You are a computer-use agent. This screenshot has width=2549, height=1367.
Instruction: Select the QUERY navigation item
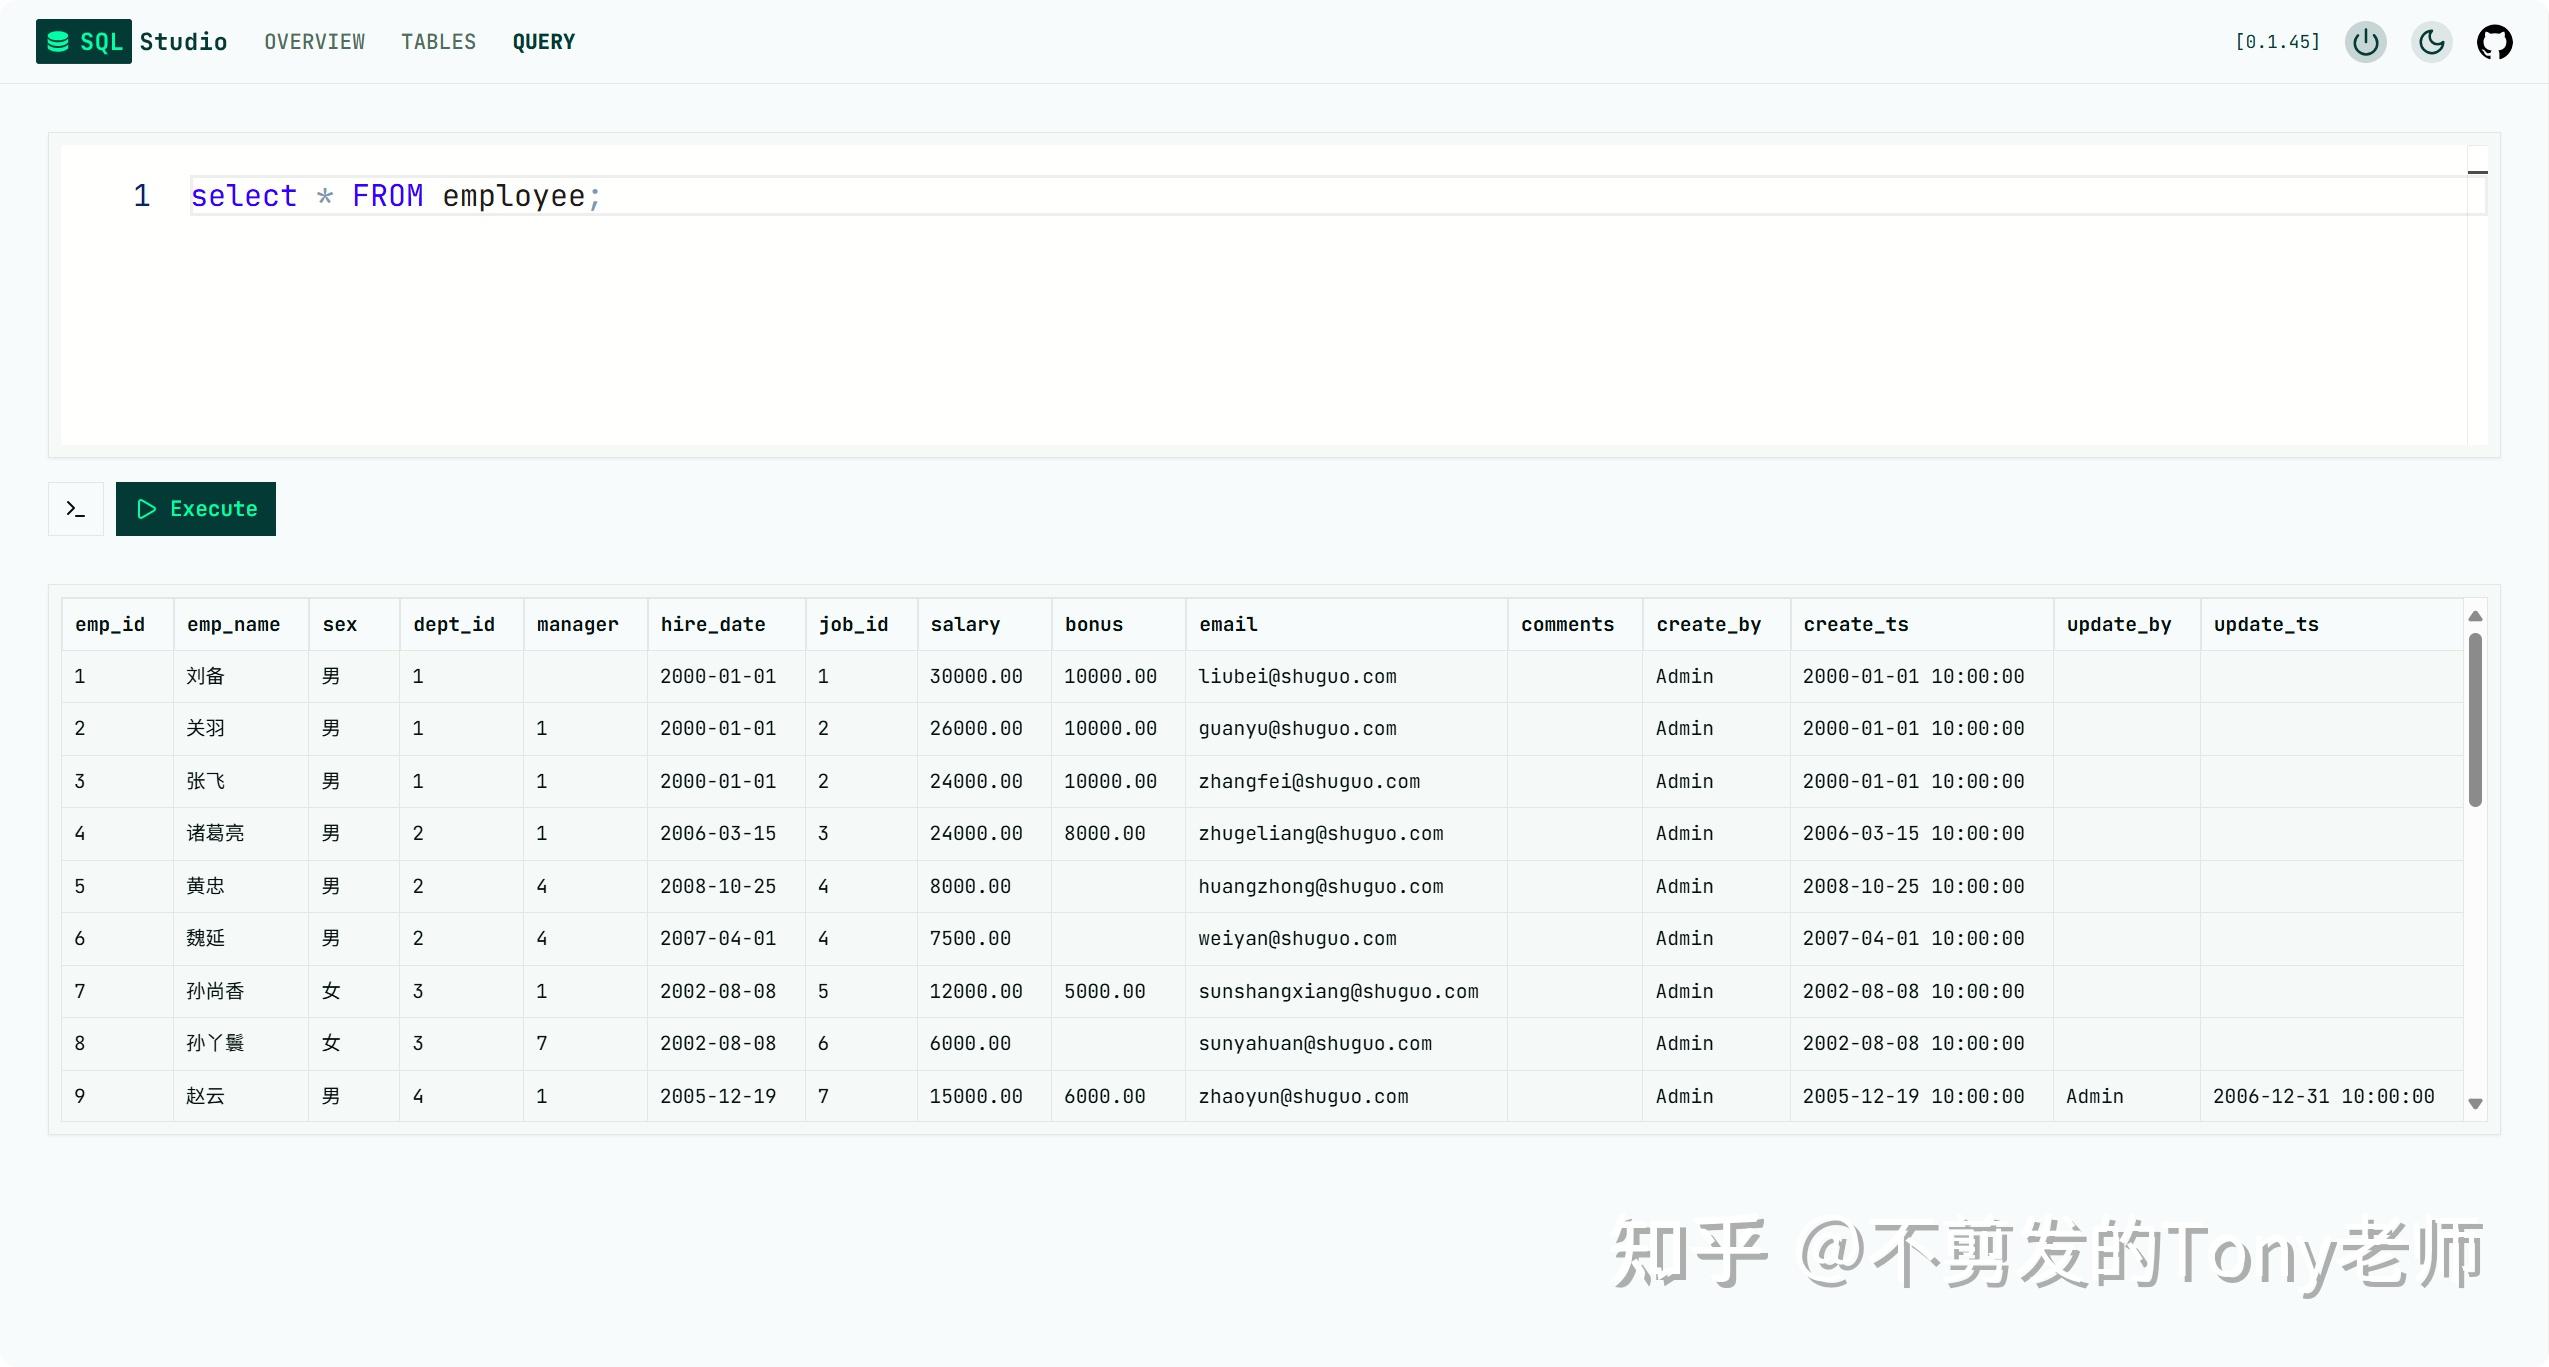tap(543, 41)
